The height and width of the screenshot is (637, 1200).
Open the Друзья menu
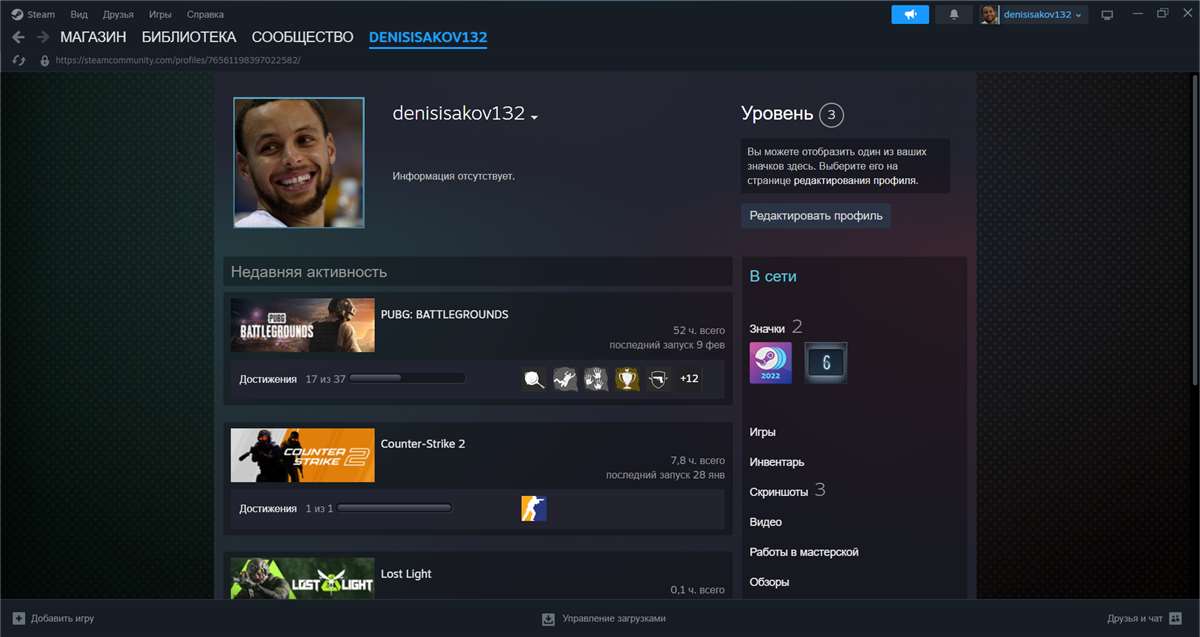click(x=118, y=15)
